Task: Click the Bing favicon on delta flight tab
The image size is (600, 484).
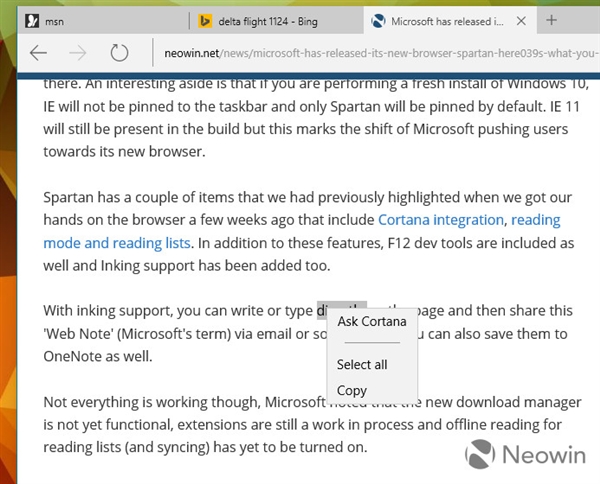Action: (x=205, y=21)
